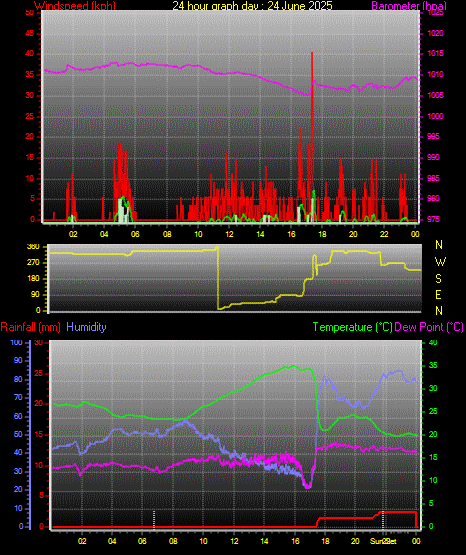Click windspeed axis value 40
This screenshot has height=555, width=466.
click(x=30, y=54)
